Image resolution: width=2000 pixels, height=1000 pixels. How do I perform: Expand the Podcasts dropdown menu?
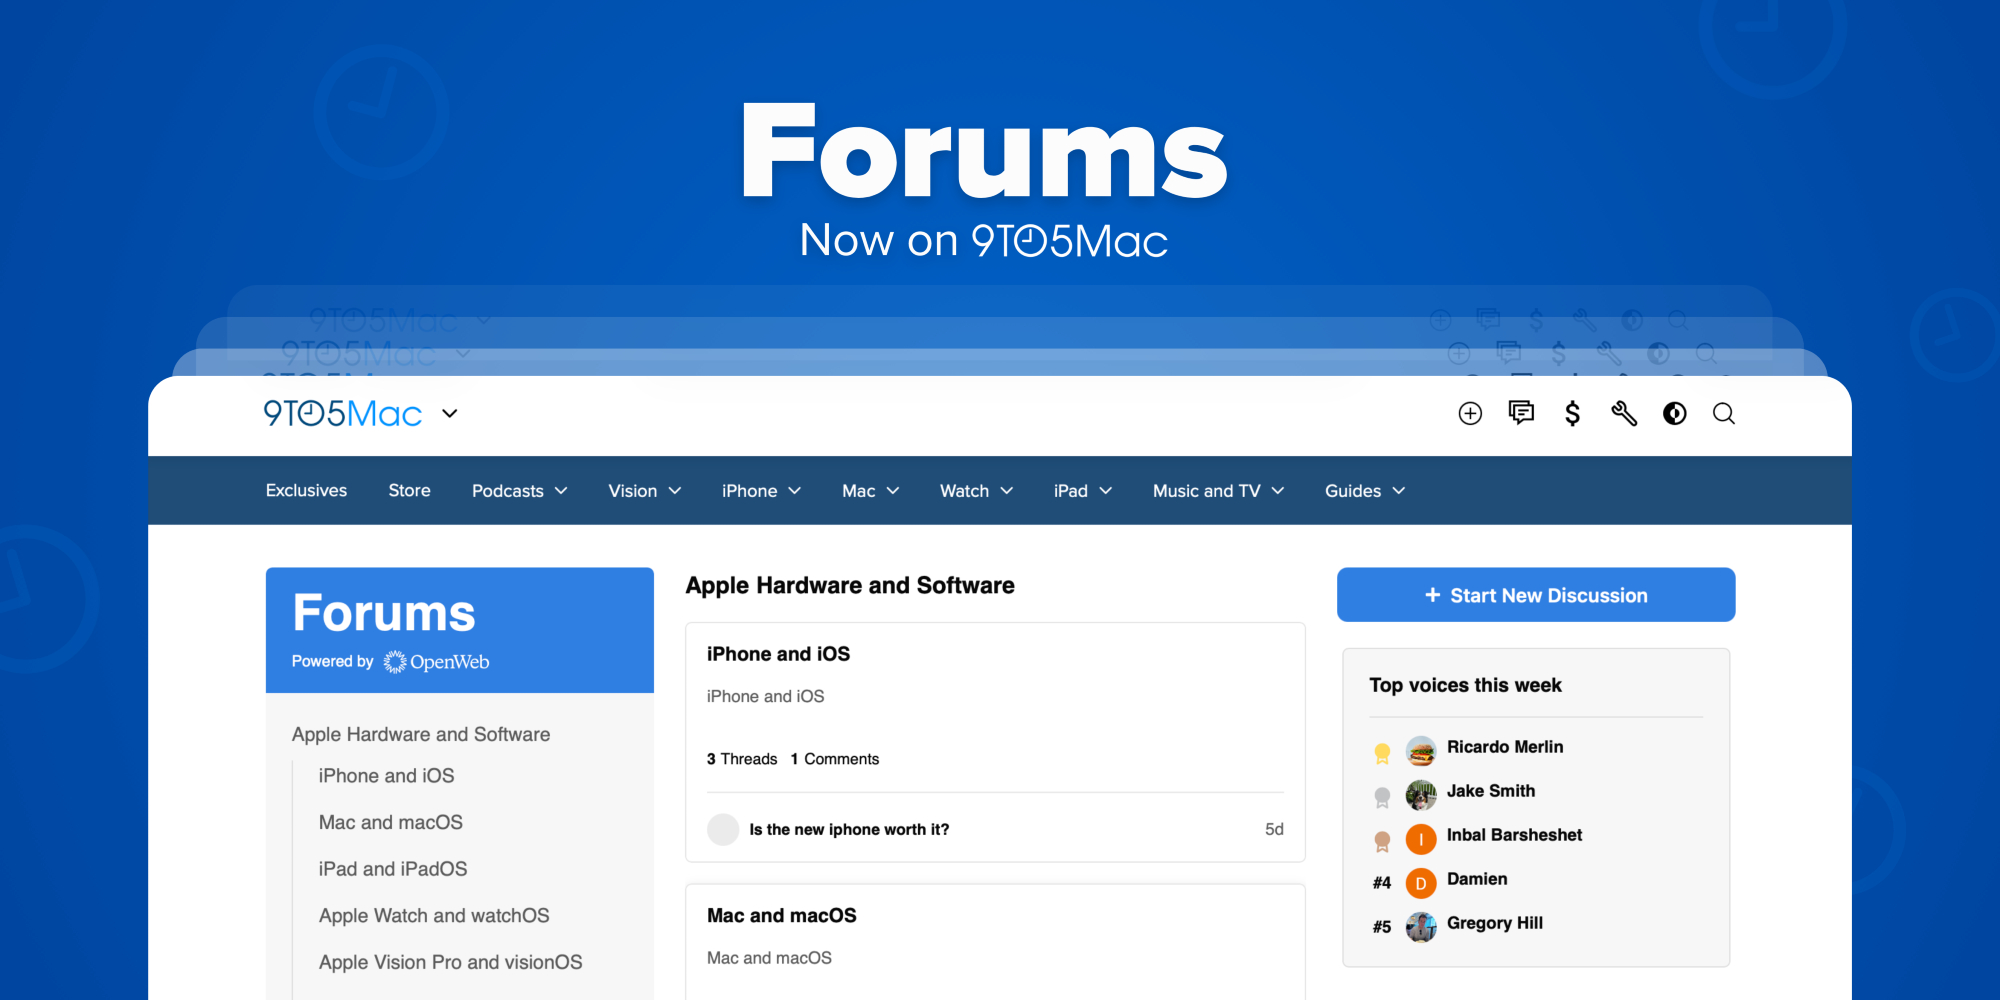(519, 491)
